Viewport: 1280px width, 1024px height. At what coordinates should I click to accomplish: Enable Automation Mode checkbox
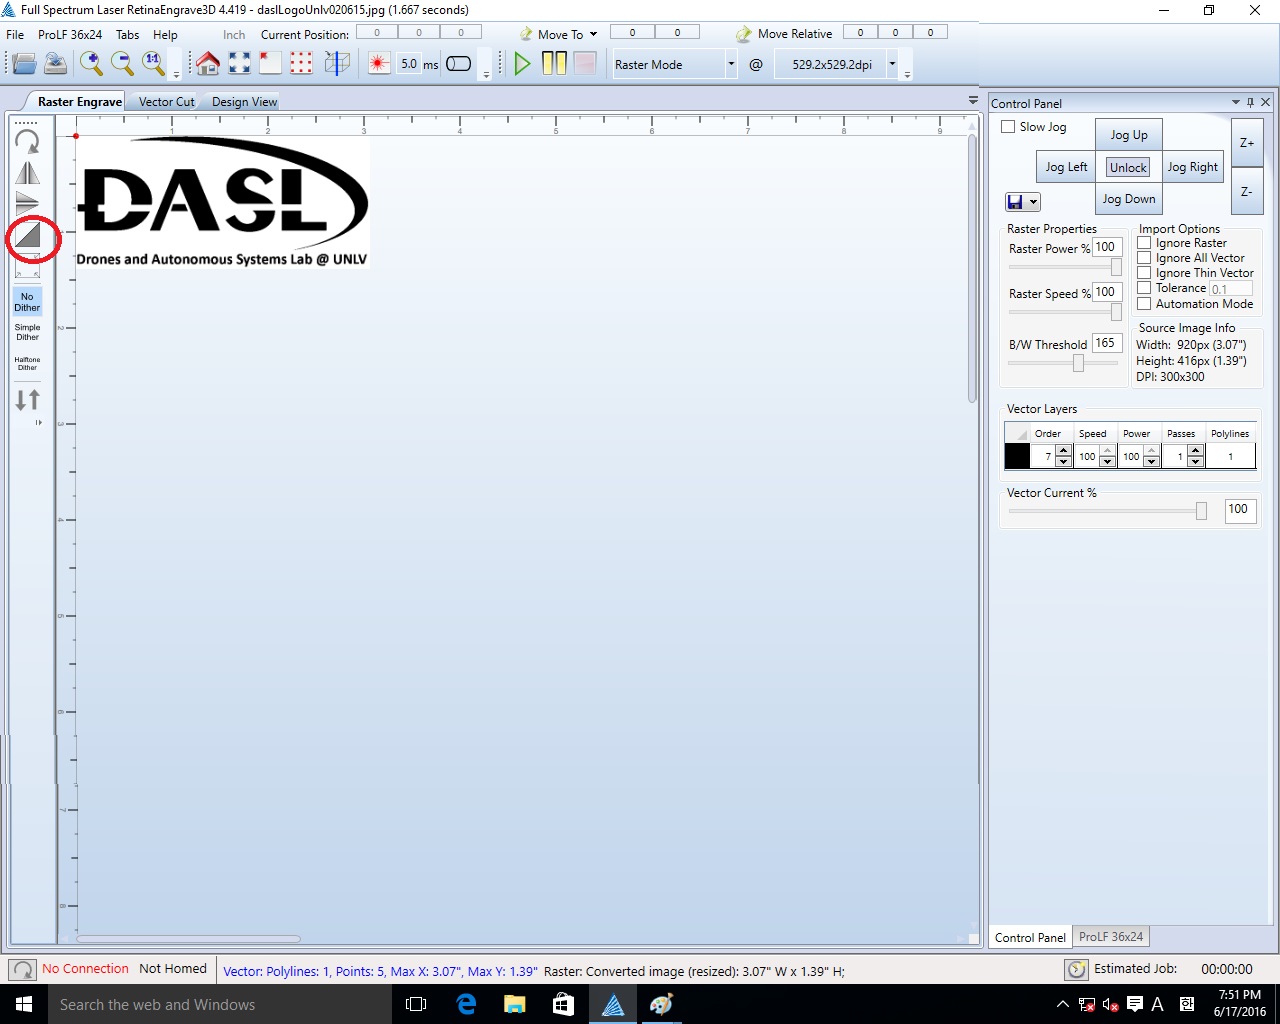pyautogui.click(x=1144, y=304)
